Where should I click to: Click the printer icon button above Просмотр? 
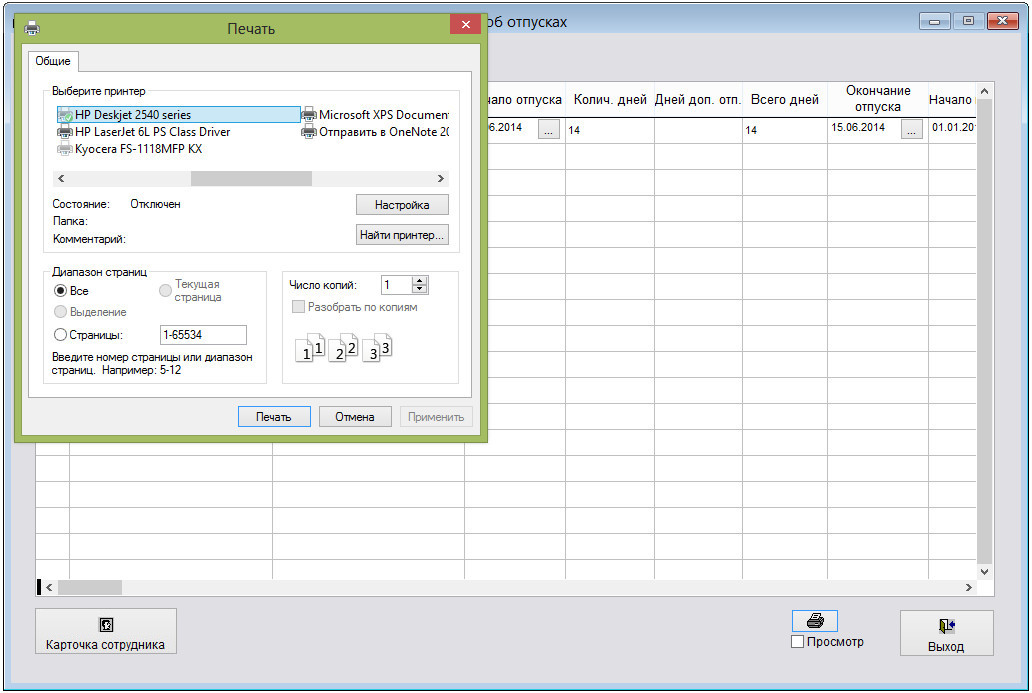(x=814, y=621)
